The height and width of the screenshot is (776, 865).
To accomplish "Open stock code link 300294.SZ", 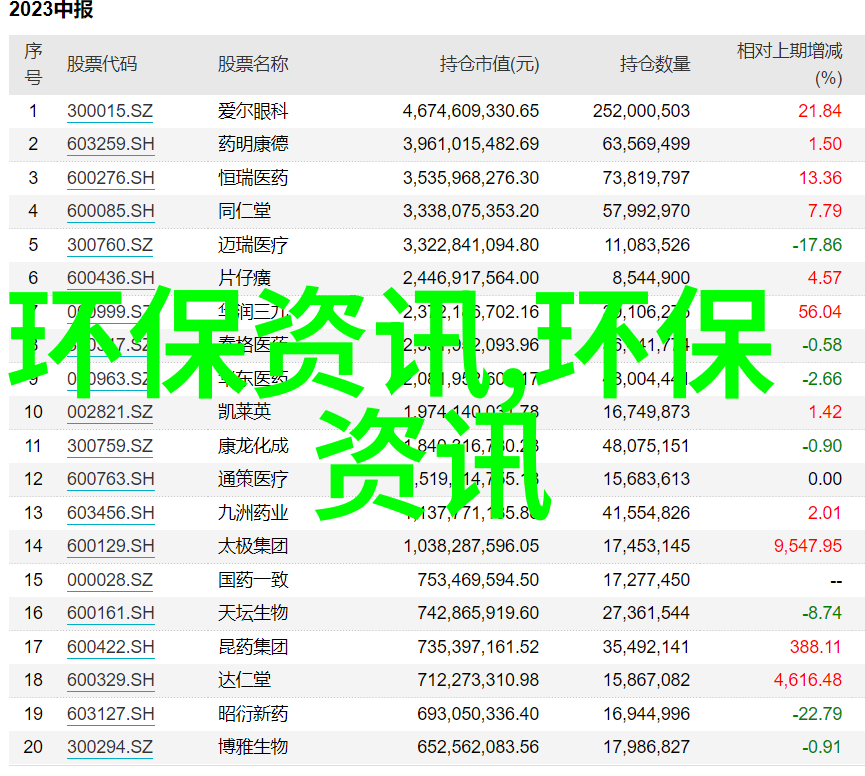I will coord(110,747).
